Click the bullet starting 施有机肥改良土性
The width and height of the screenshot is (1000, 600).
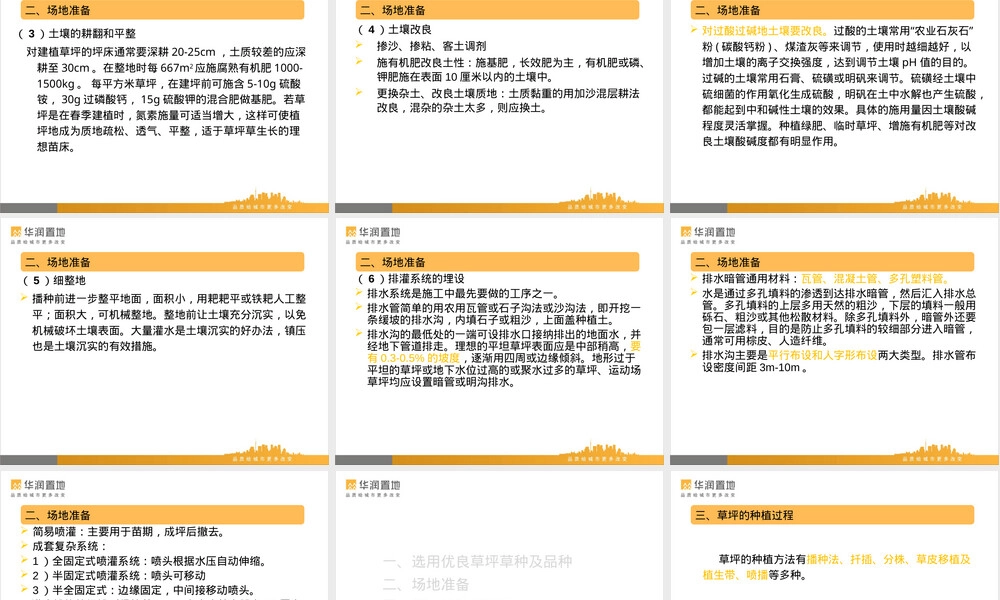tap(511, 70)
